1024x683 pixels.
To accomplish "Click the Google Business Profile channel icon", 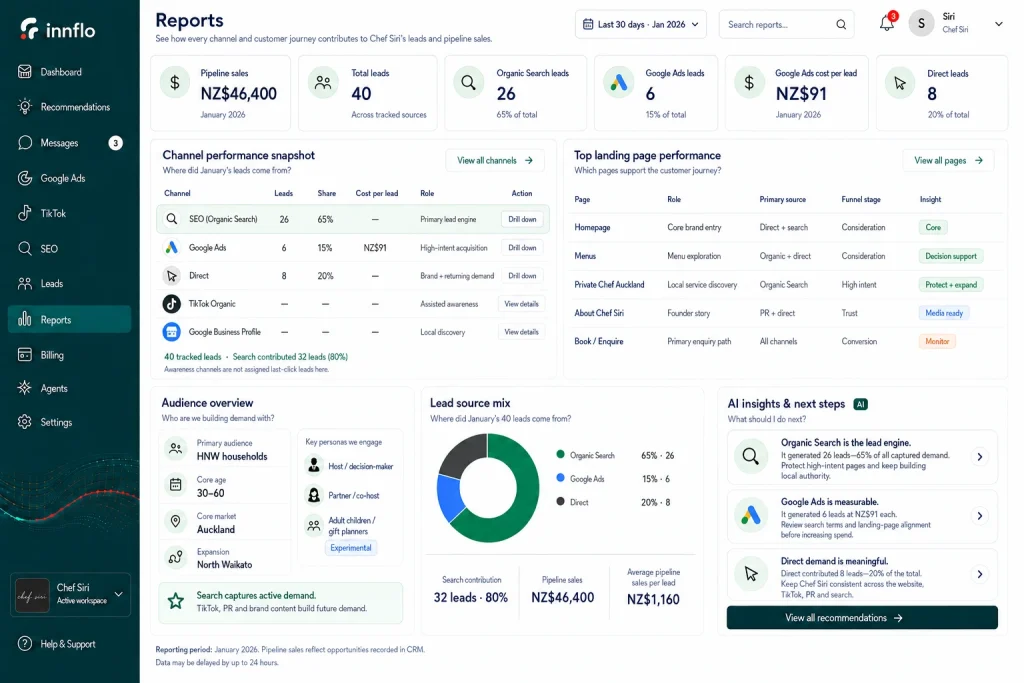I will point(171,332).
